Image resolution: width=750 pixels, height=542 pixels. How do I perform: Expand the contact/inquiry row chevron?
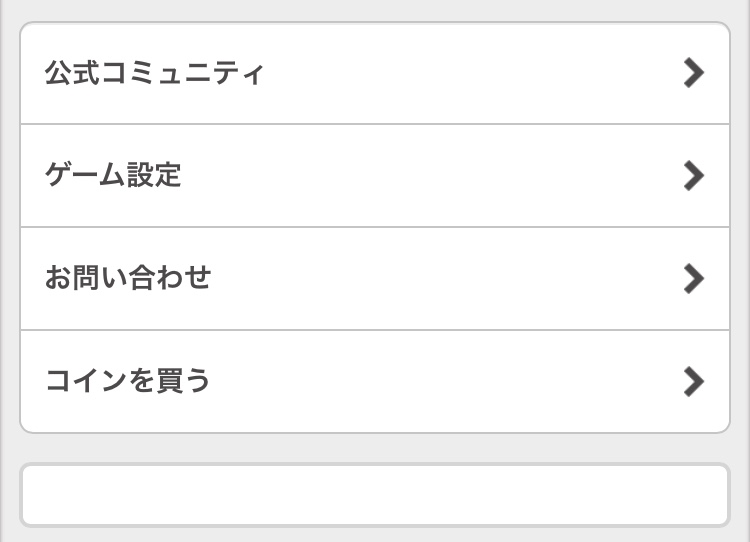tap(693, 278)
